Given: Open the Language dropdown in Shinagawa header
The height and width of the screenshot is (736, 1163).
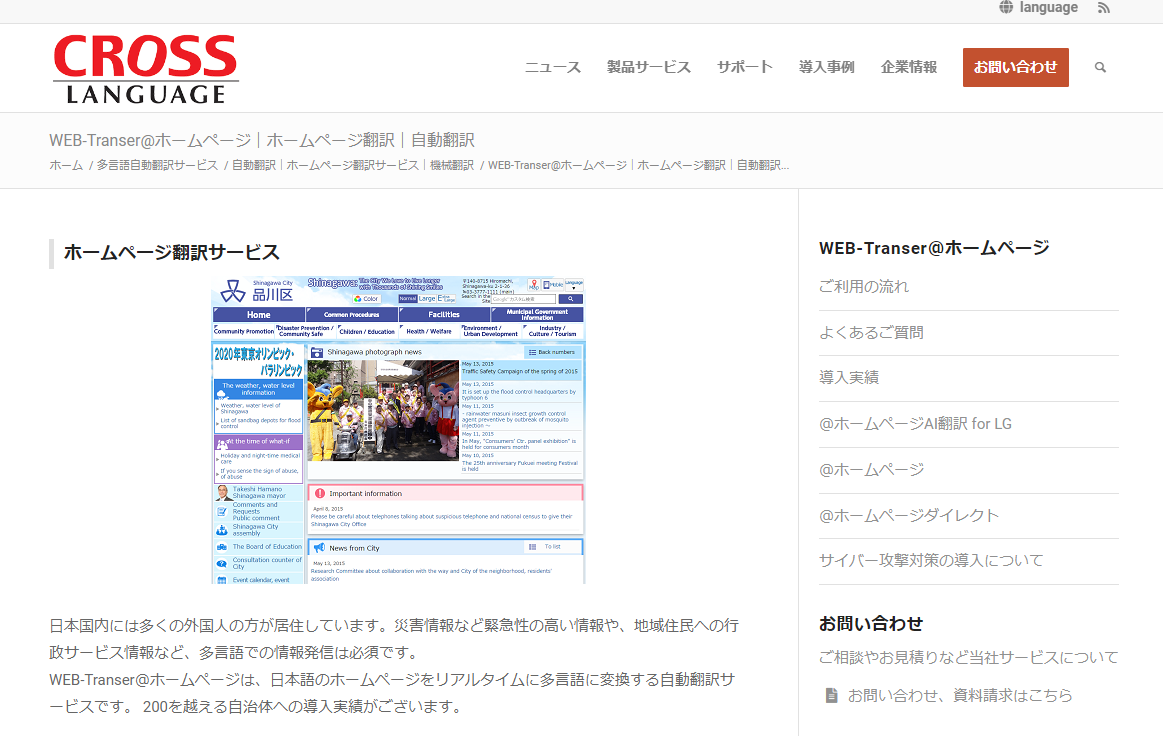Looking at the screenshot, I should pos(574,285).
